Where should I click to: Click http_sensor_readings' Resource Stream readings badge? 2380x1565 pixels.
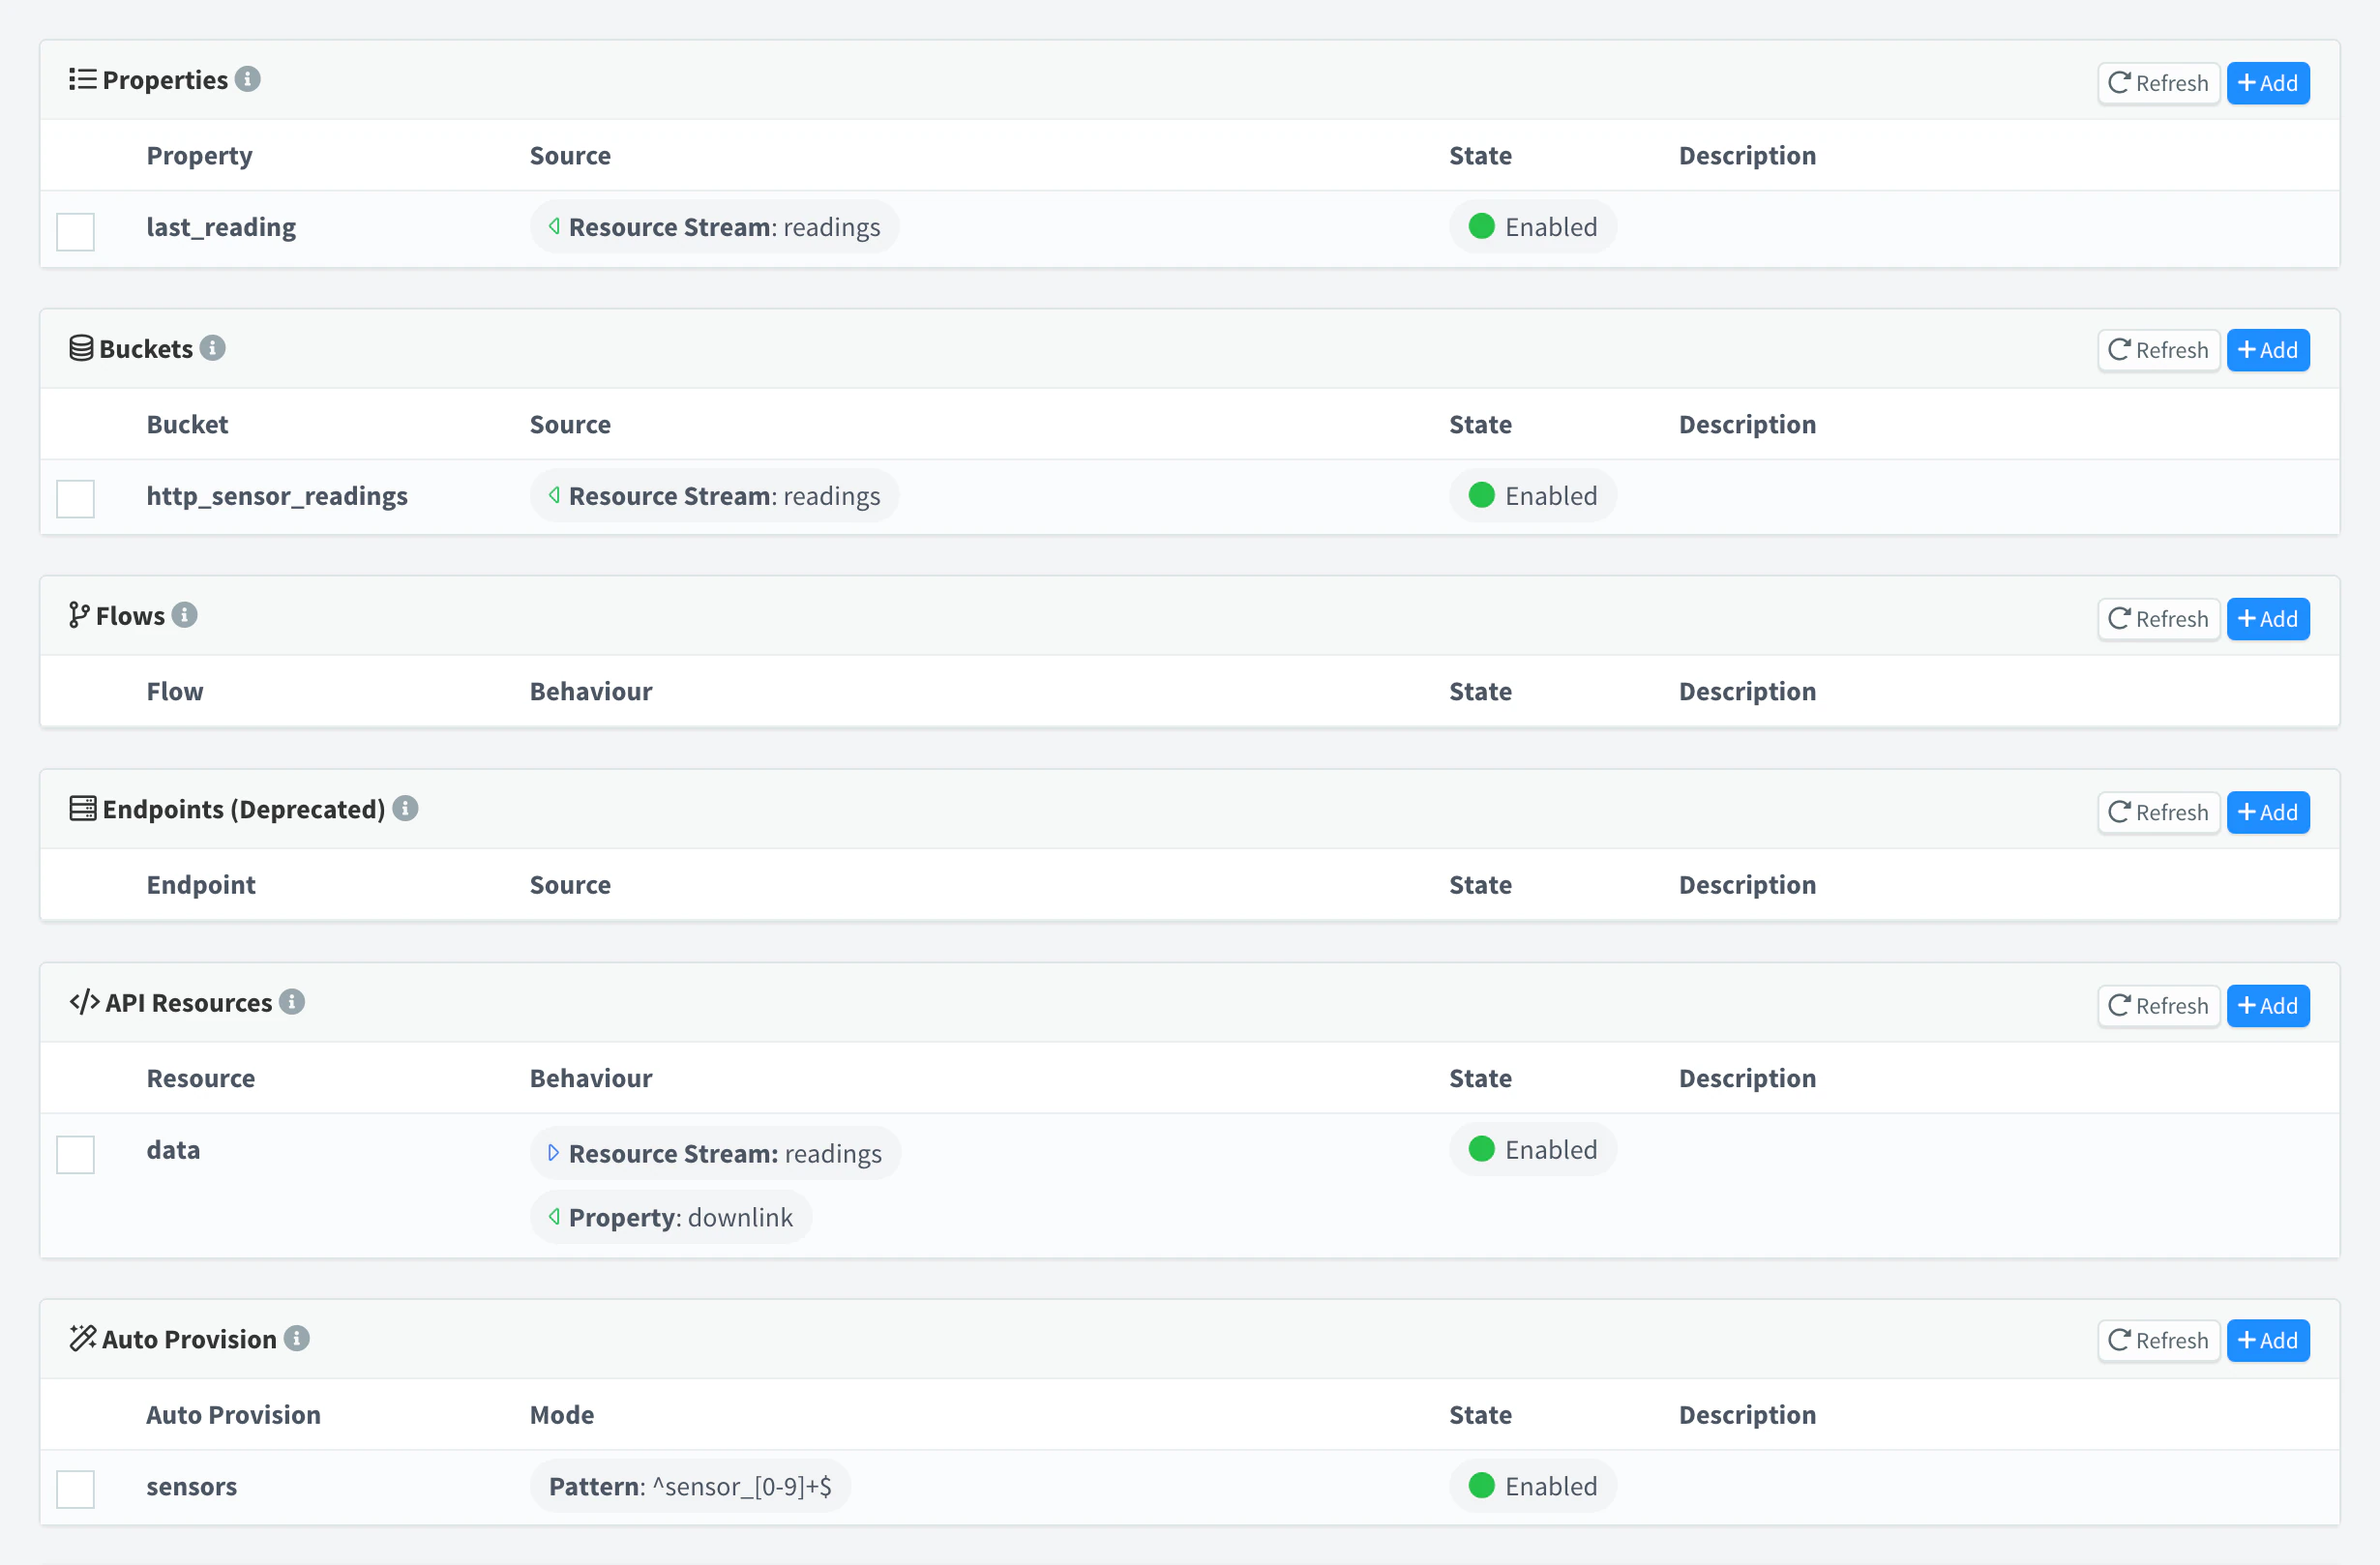[x=714, y=496]
